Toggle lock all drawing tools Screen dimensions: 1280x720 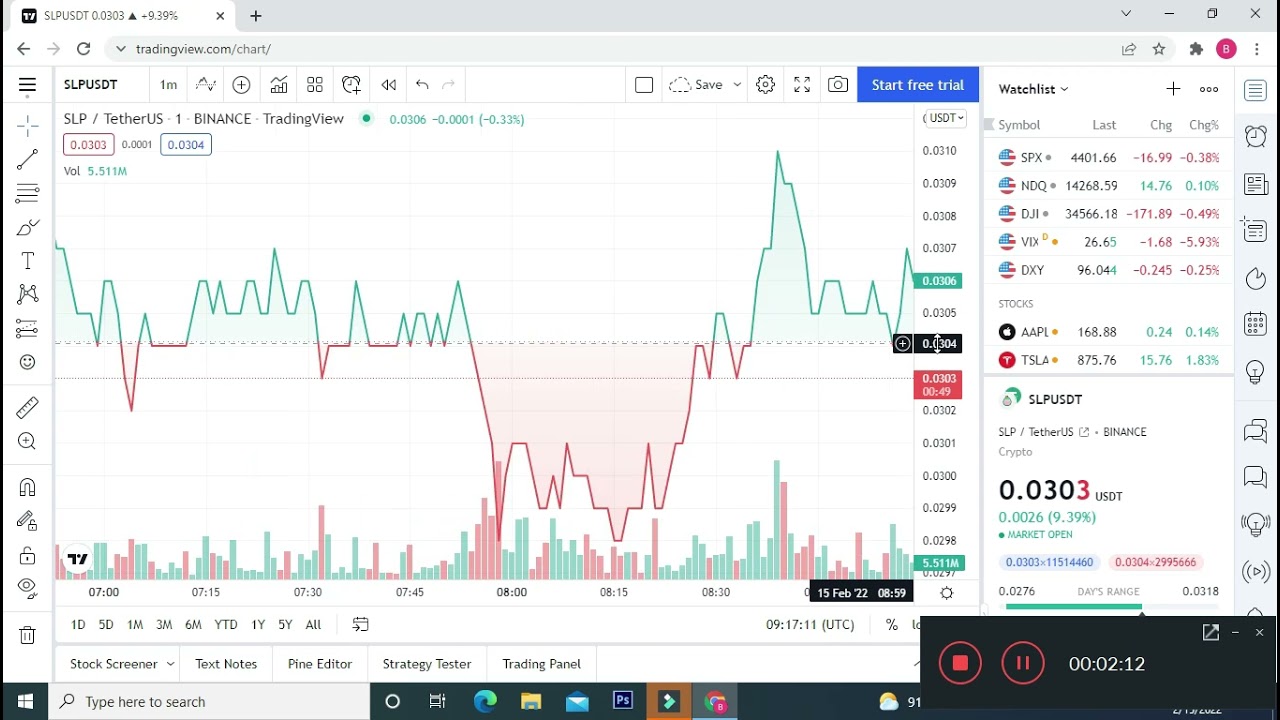(x=27, y=555)
